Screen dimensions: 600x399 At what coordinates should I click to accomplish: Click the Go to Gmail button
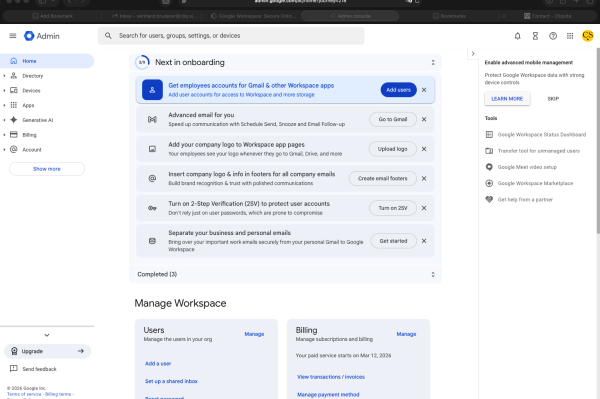(x=393, y=119)
